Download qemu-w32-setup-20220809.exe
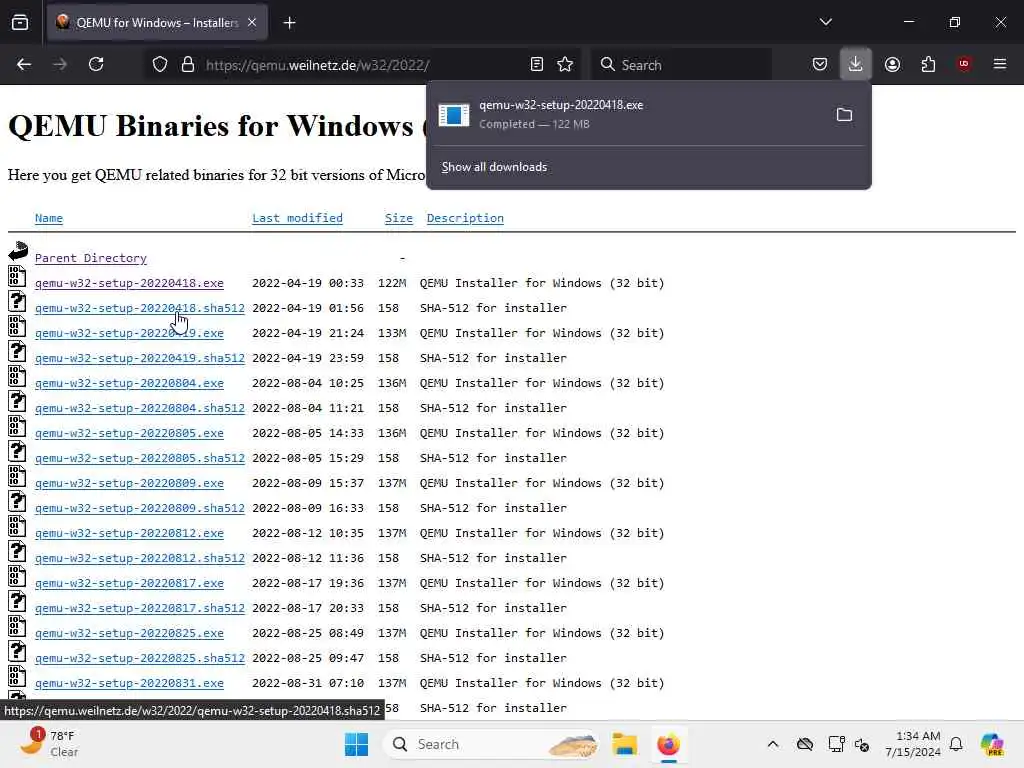The image size is (1024, 768). pos(129,483)
